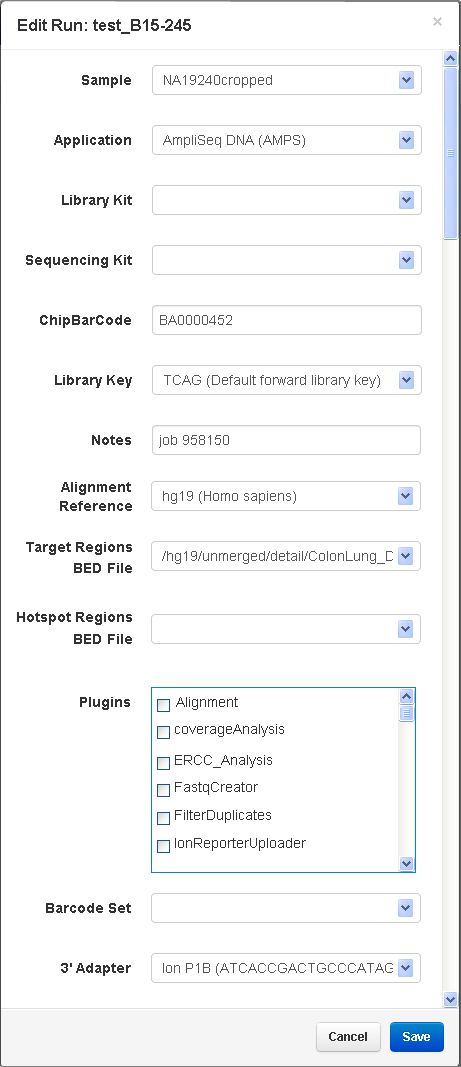Open the Sample dropdown arrow
461x1067 pixels.
click(x=407, y=80)
